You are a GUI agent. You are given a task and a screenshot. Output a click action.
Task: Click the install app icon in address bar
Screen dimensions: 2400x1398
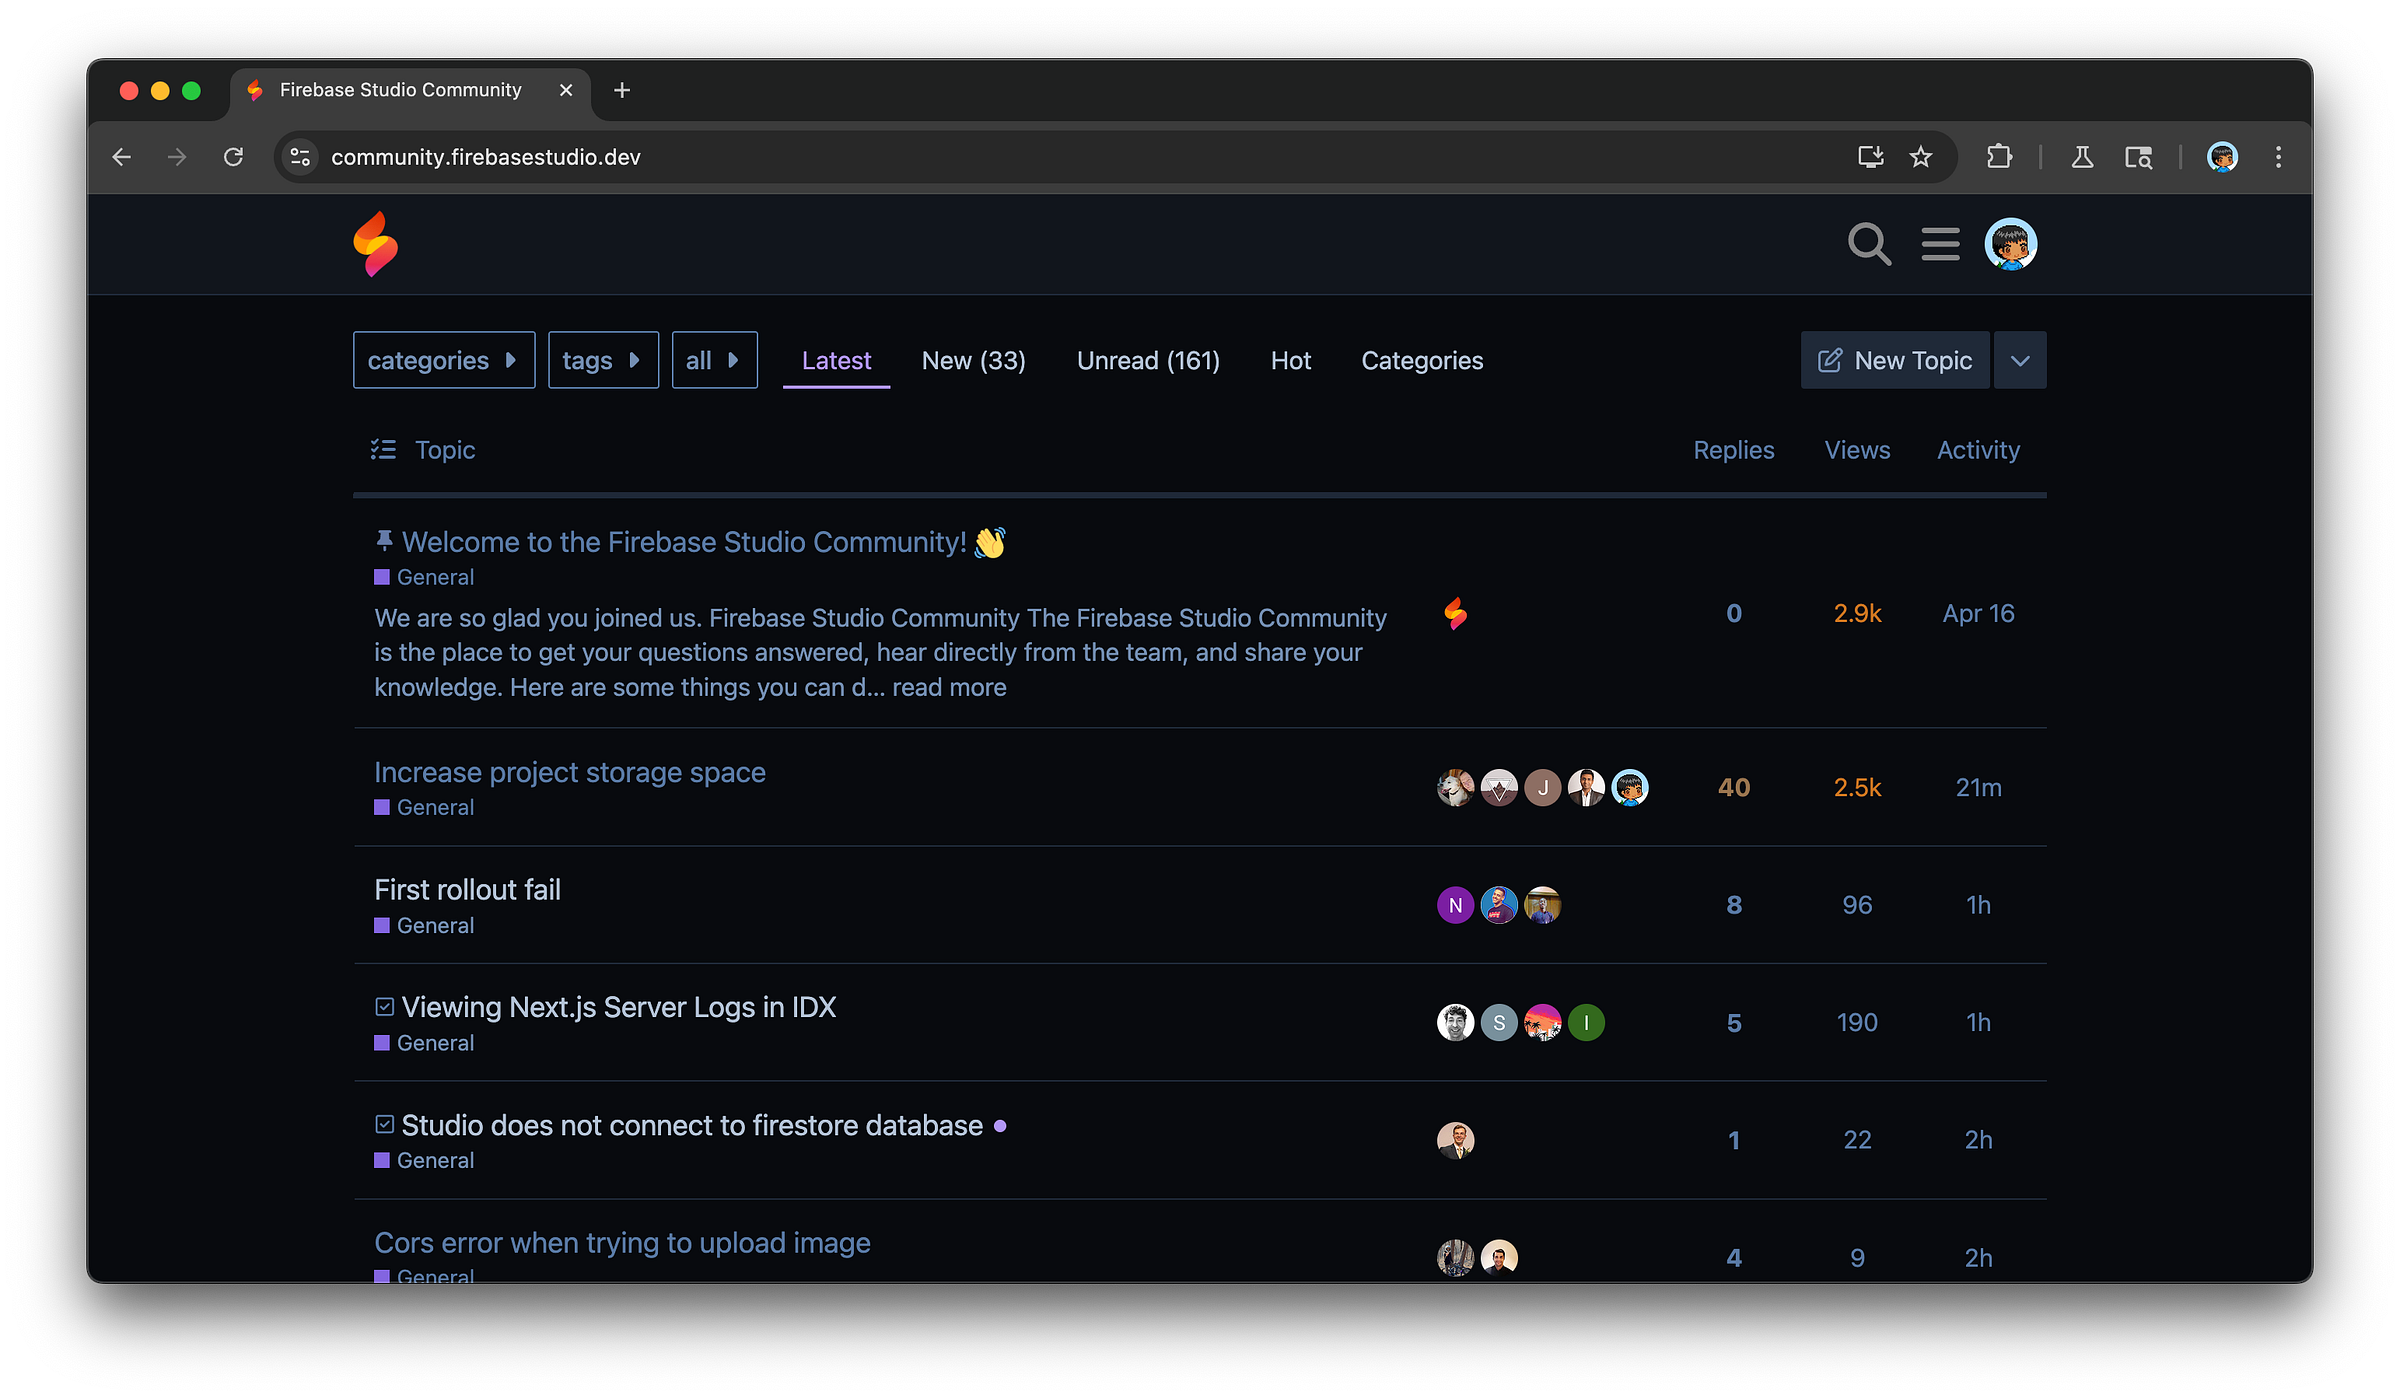(1870, 157)
